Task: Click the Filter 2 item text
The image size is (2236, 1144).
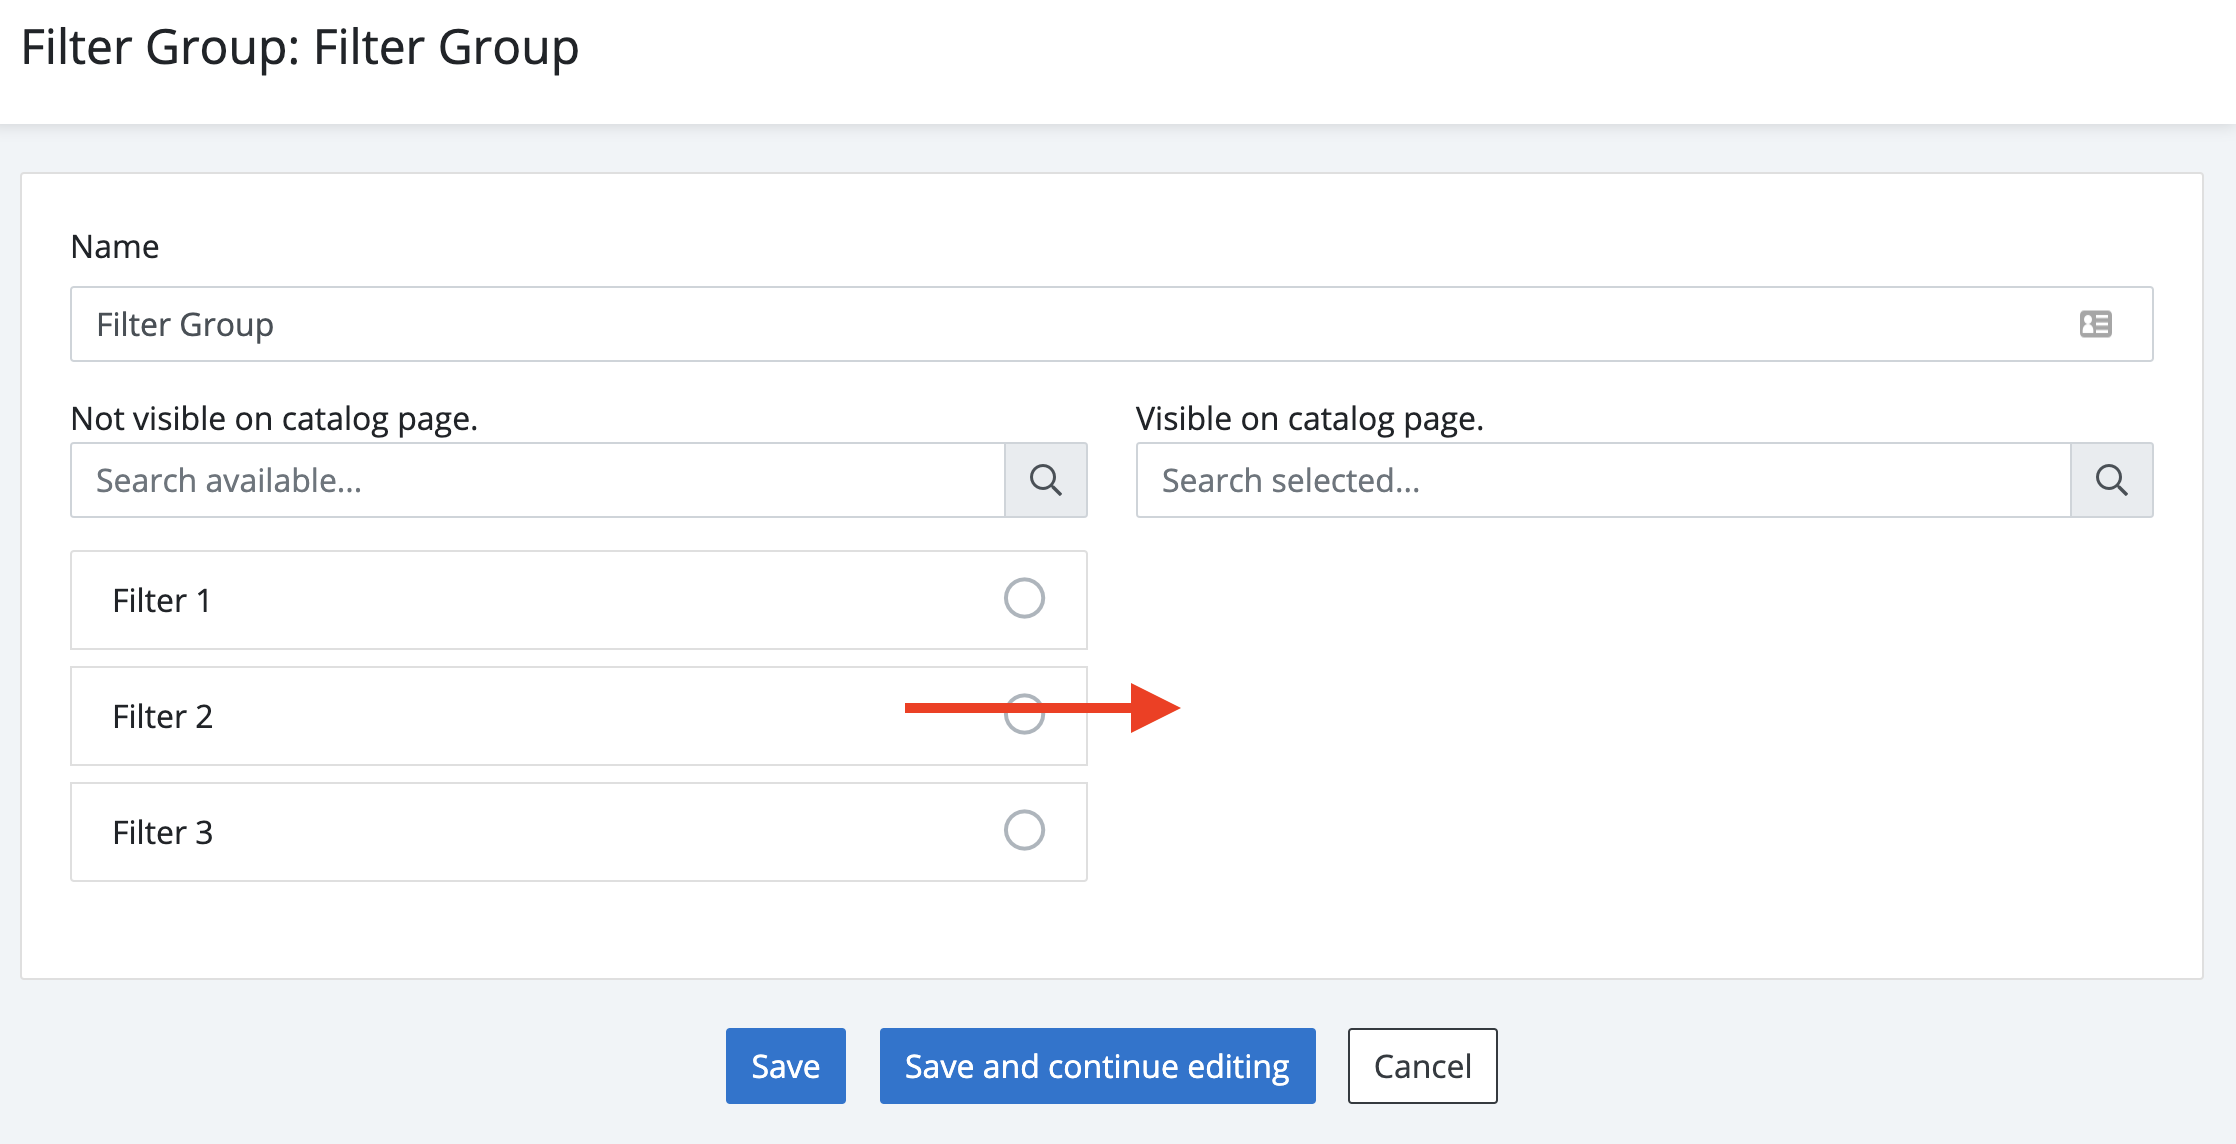Action: click(162, 716)
